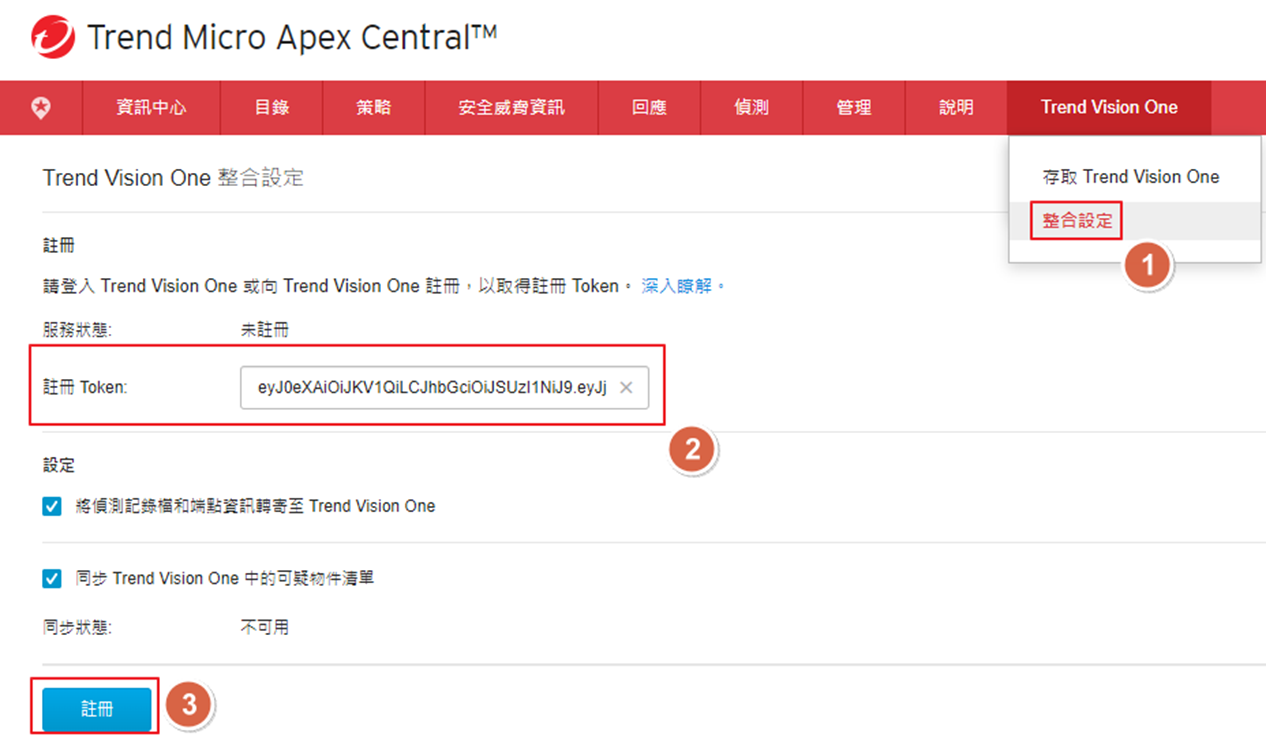Expand the Trend Vision One menu
1266x737 pixels.
coord(1108,108)
